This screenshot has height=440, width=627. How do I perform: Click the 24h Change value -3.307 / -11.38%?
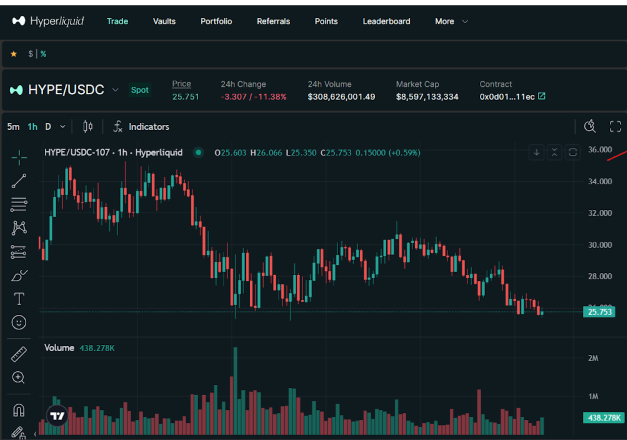pyautogui.click(x=254, y=97)
